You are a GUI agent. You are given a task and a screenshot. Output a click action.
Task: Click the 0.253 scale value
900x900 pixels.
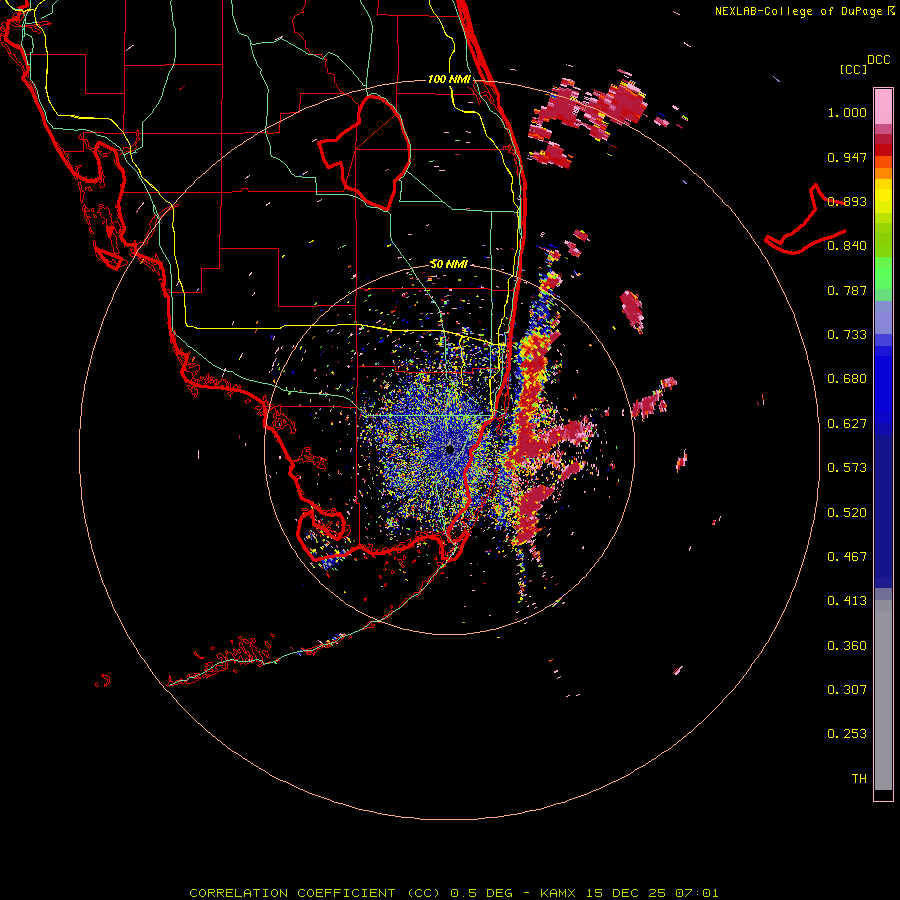point(847,734)
